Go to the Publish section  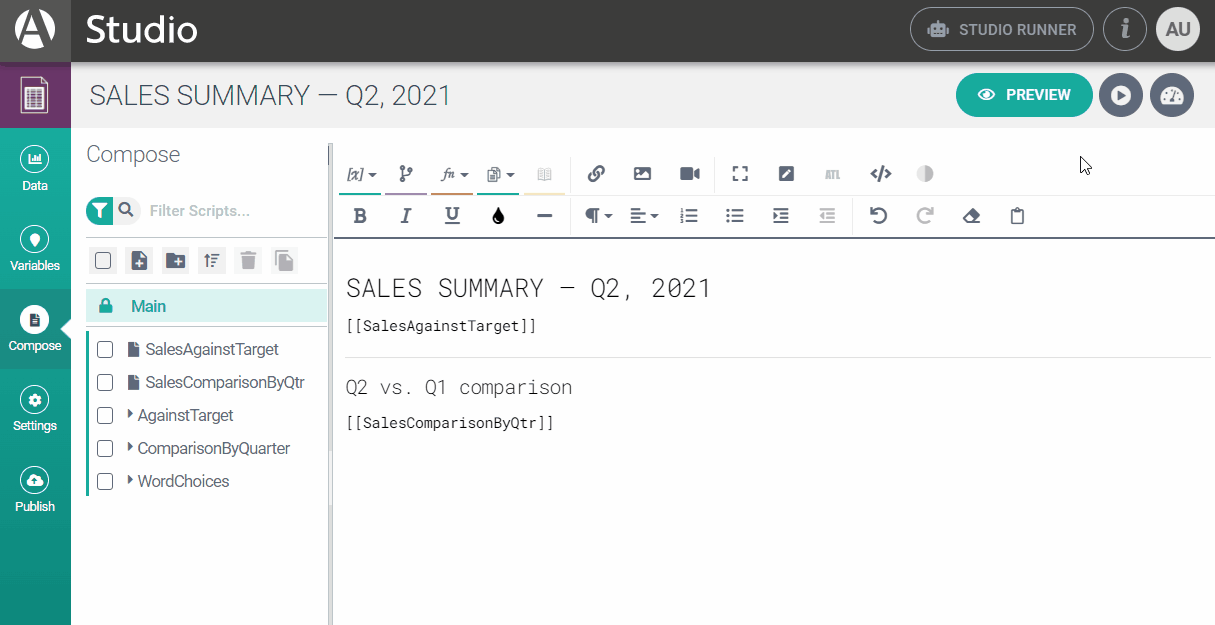(x=35, y=490)
